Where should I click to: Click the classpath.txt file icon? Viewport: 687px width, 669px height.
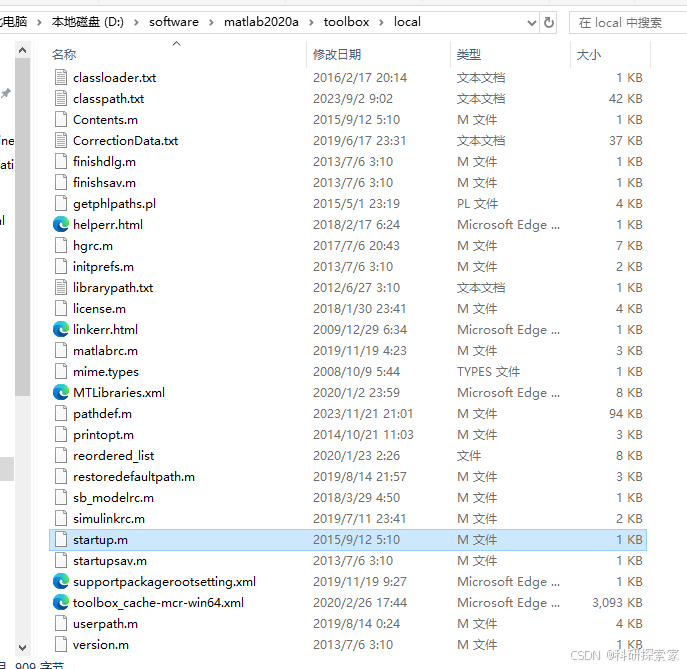pos(61,99)
